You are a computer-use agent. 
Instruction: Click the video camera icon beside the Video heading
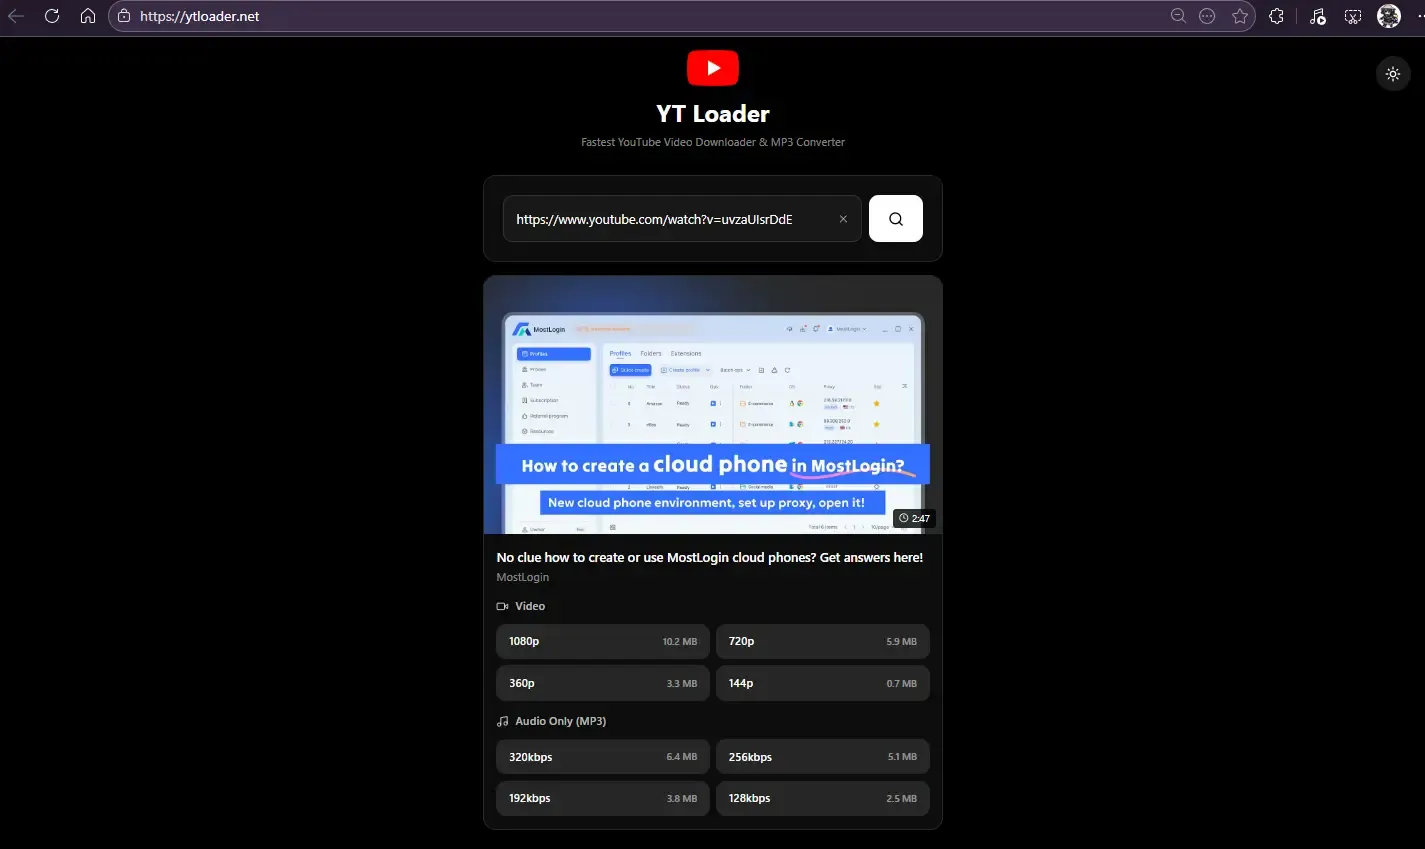(x=502, y=605)
